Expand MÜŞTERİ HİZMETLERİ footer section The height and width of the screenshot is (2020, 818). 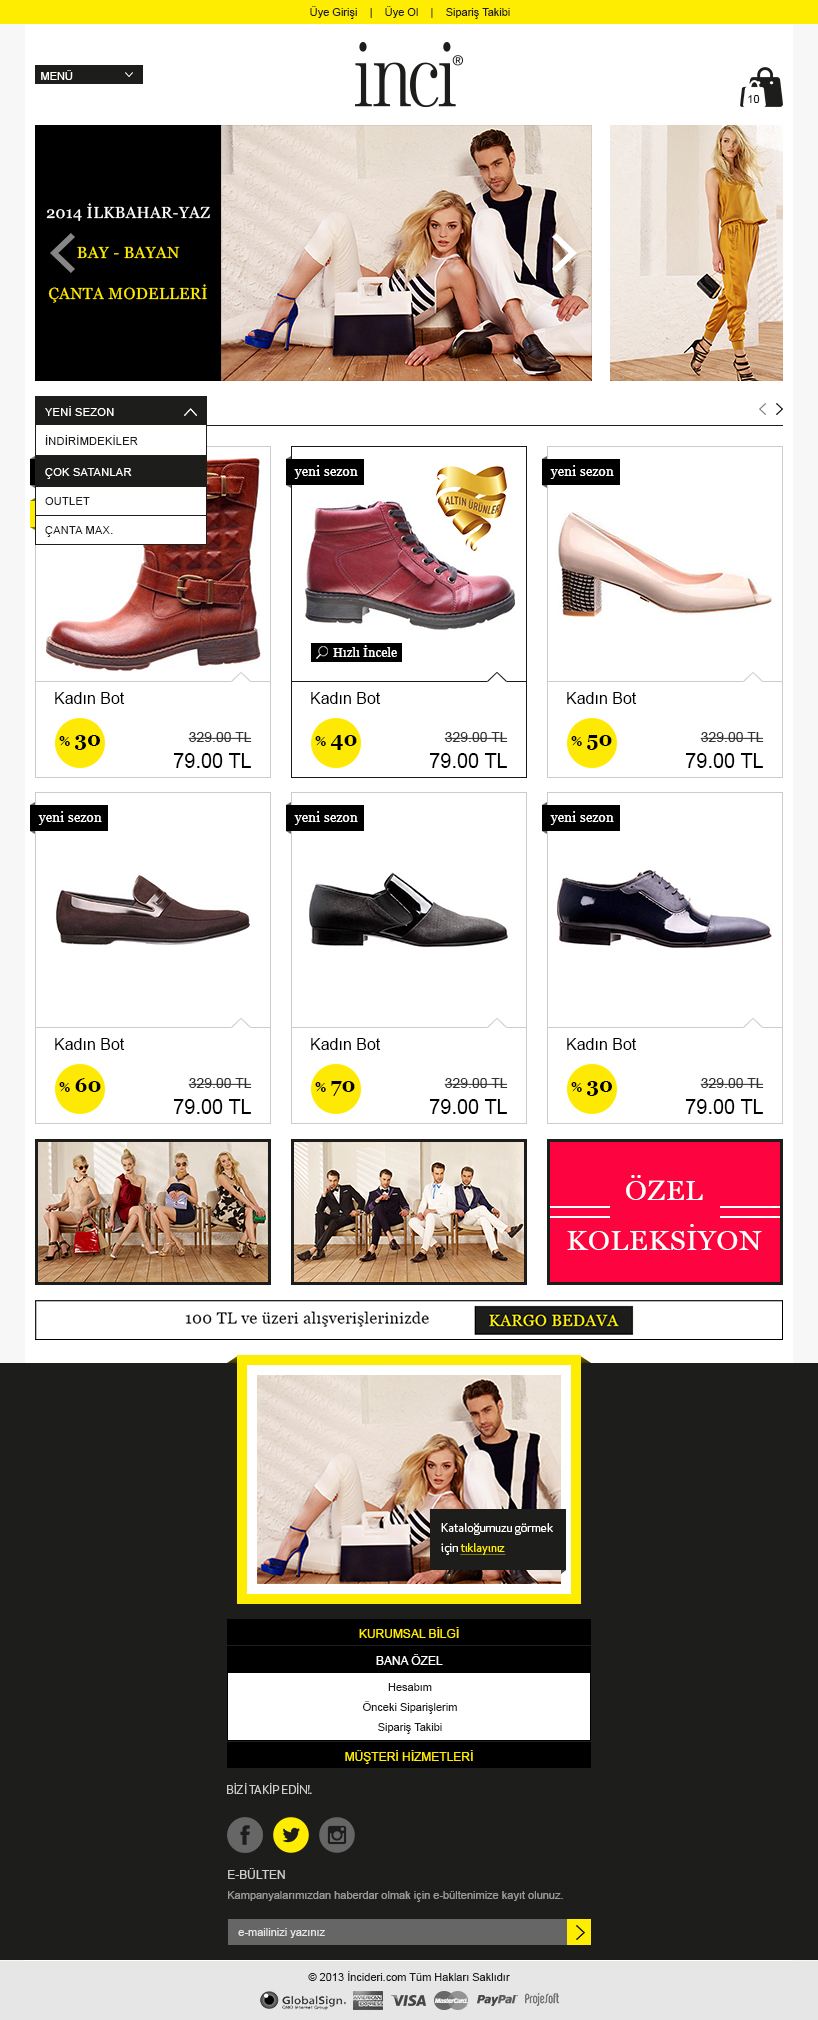click(409, 1756)
